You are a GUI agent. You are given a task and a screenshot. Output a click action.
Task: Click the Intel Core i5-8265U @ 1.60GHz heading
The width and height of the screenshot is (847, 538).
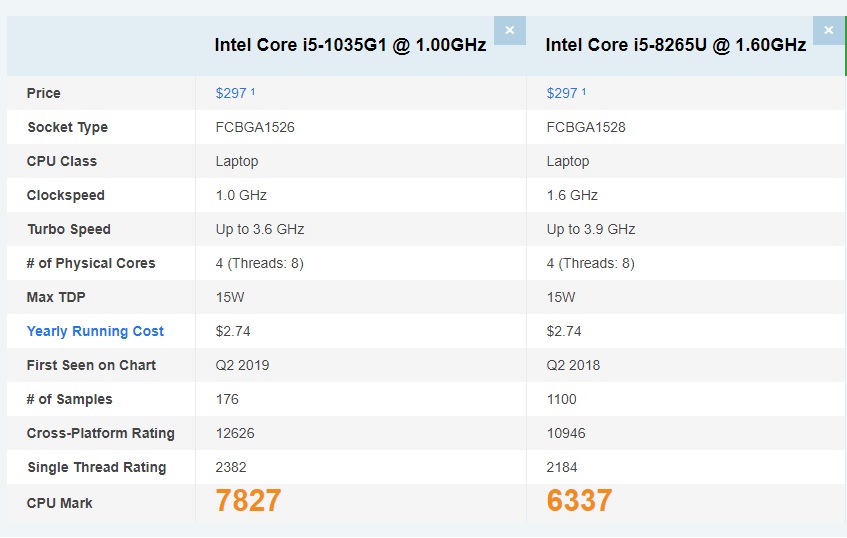point(676,45)
